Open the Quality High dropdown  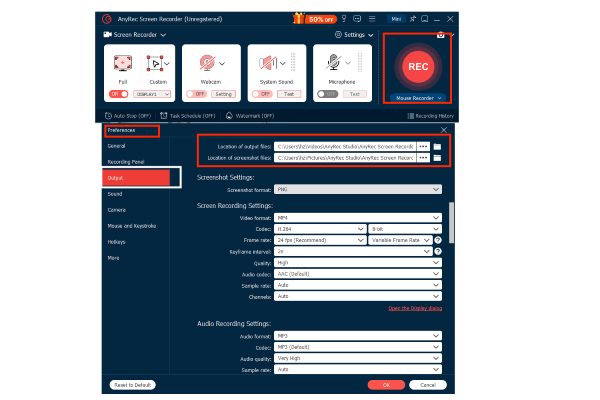point(358,263)
